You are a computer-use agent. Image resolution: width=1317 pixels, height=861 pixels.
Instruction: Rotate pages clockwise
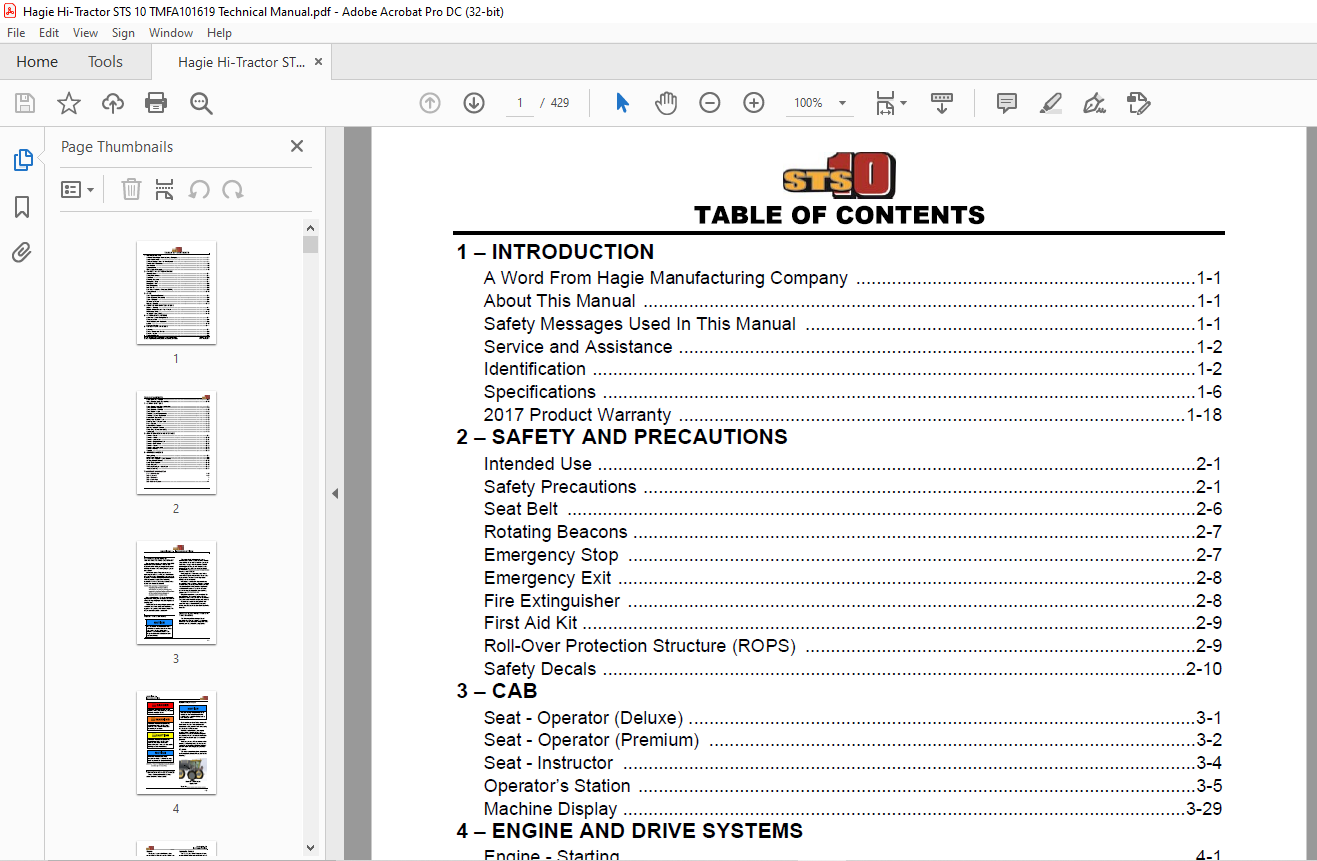(x=233, y=189)
